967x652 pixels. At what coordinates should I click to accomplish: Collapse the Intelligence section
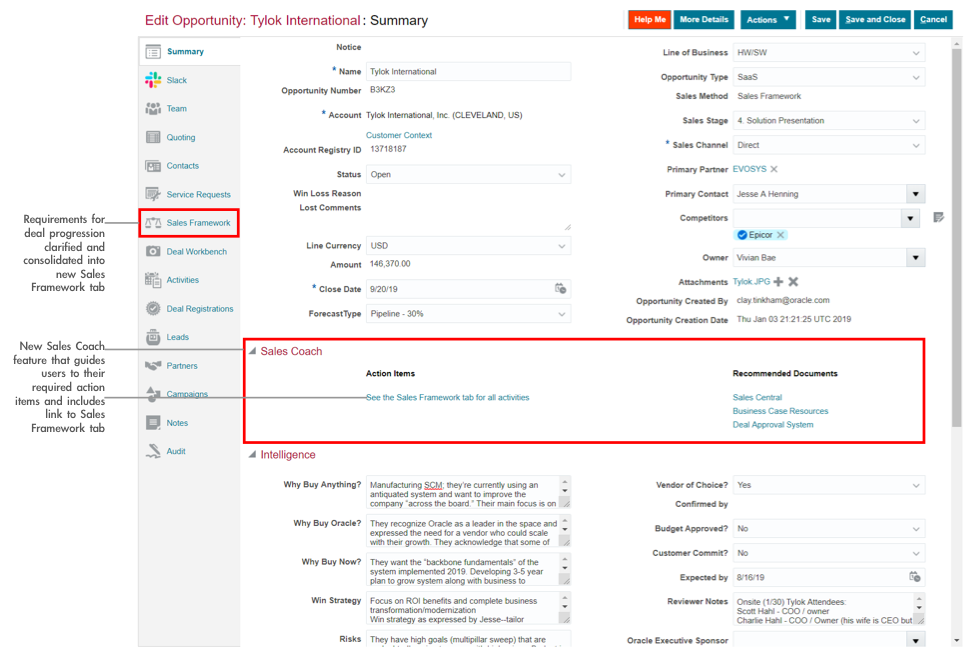252,455
